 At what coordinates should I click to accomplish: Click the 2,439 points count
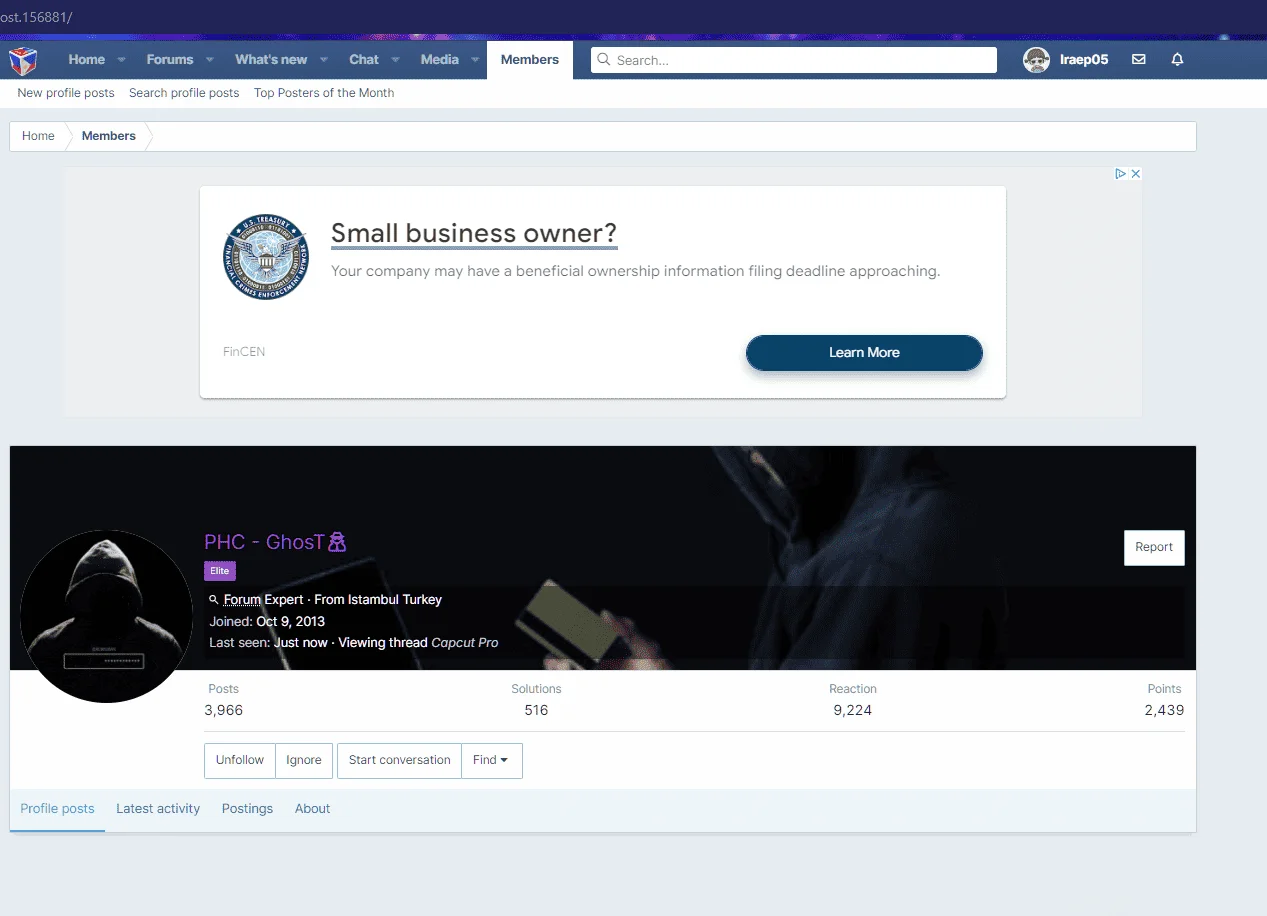pos(1164,711)
